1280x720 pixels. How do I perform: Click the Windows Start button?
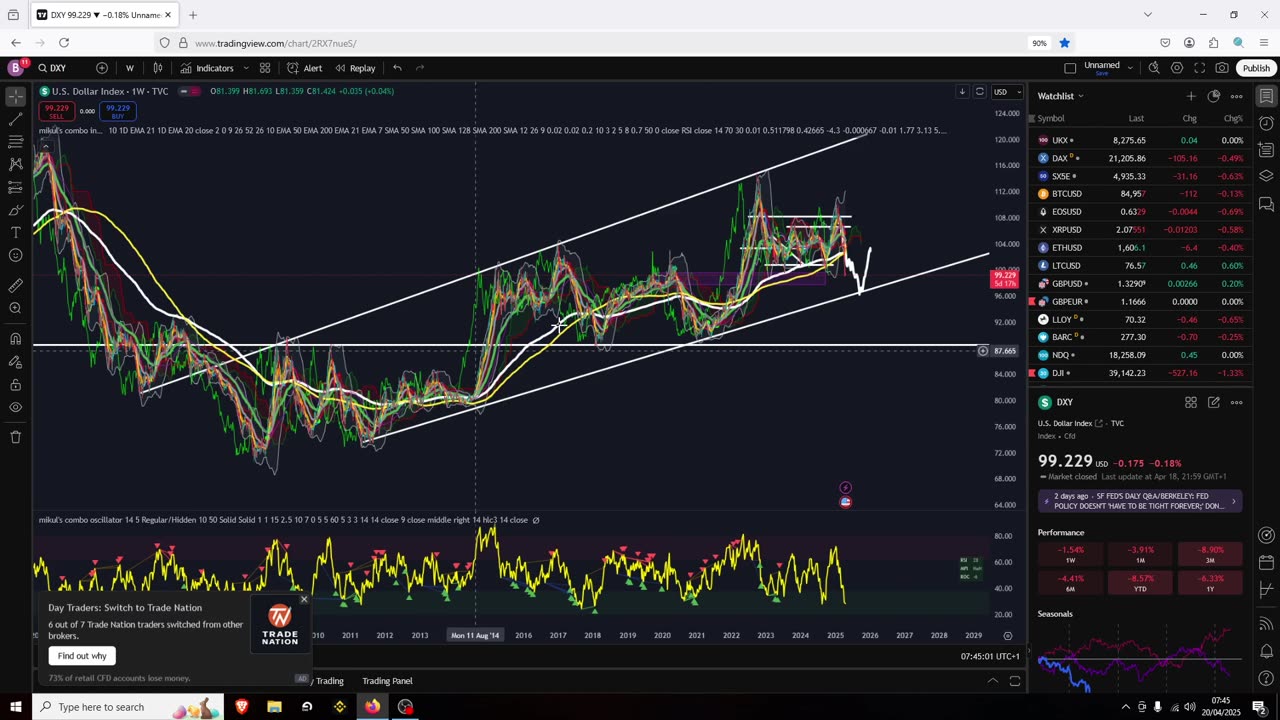click(x=15, y=707)
